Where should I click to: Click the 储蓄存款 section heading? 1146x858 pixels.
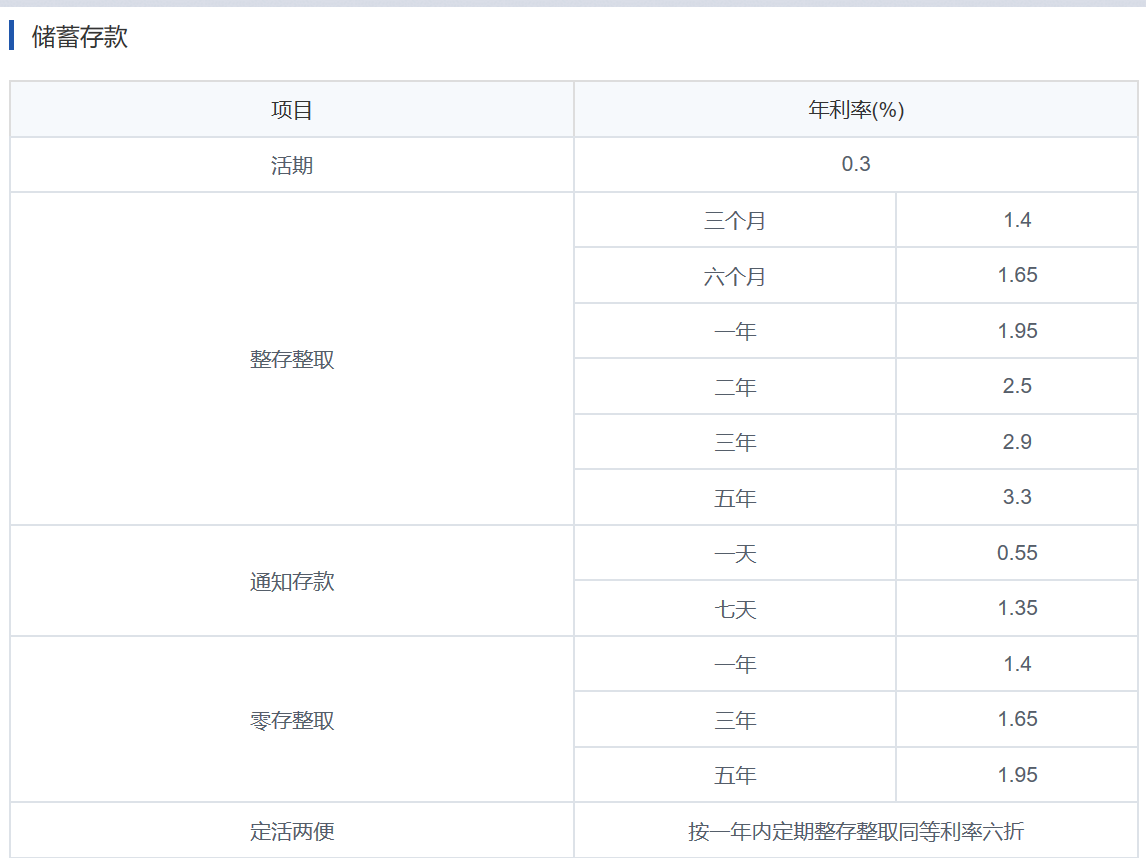(x=80, y=37)
